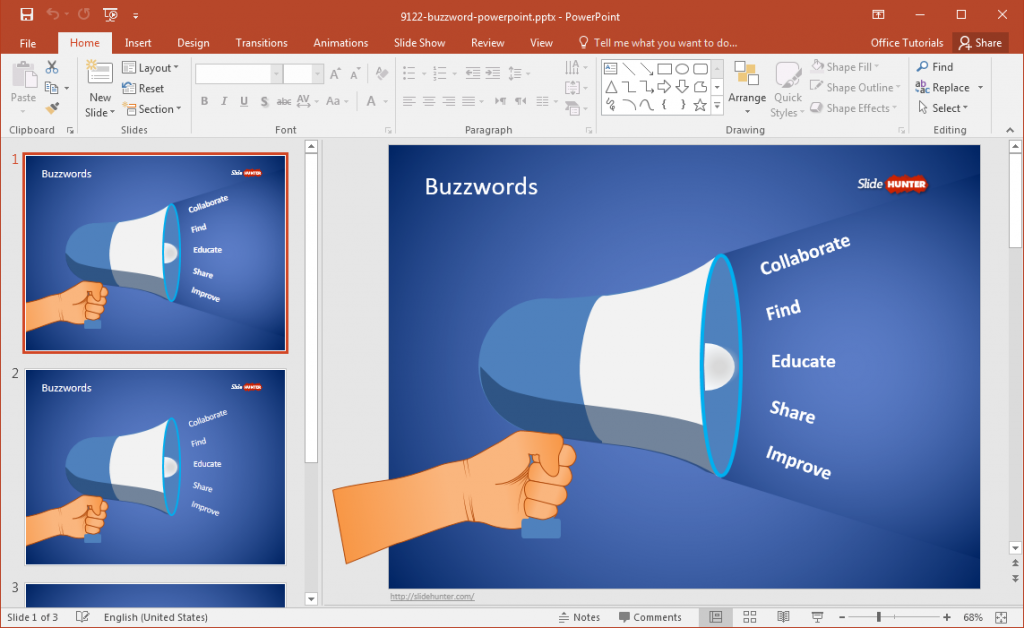Switch to Reading View
Viewport: 1024px width, 628px height.
coord(783,616)
